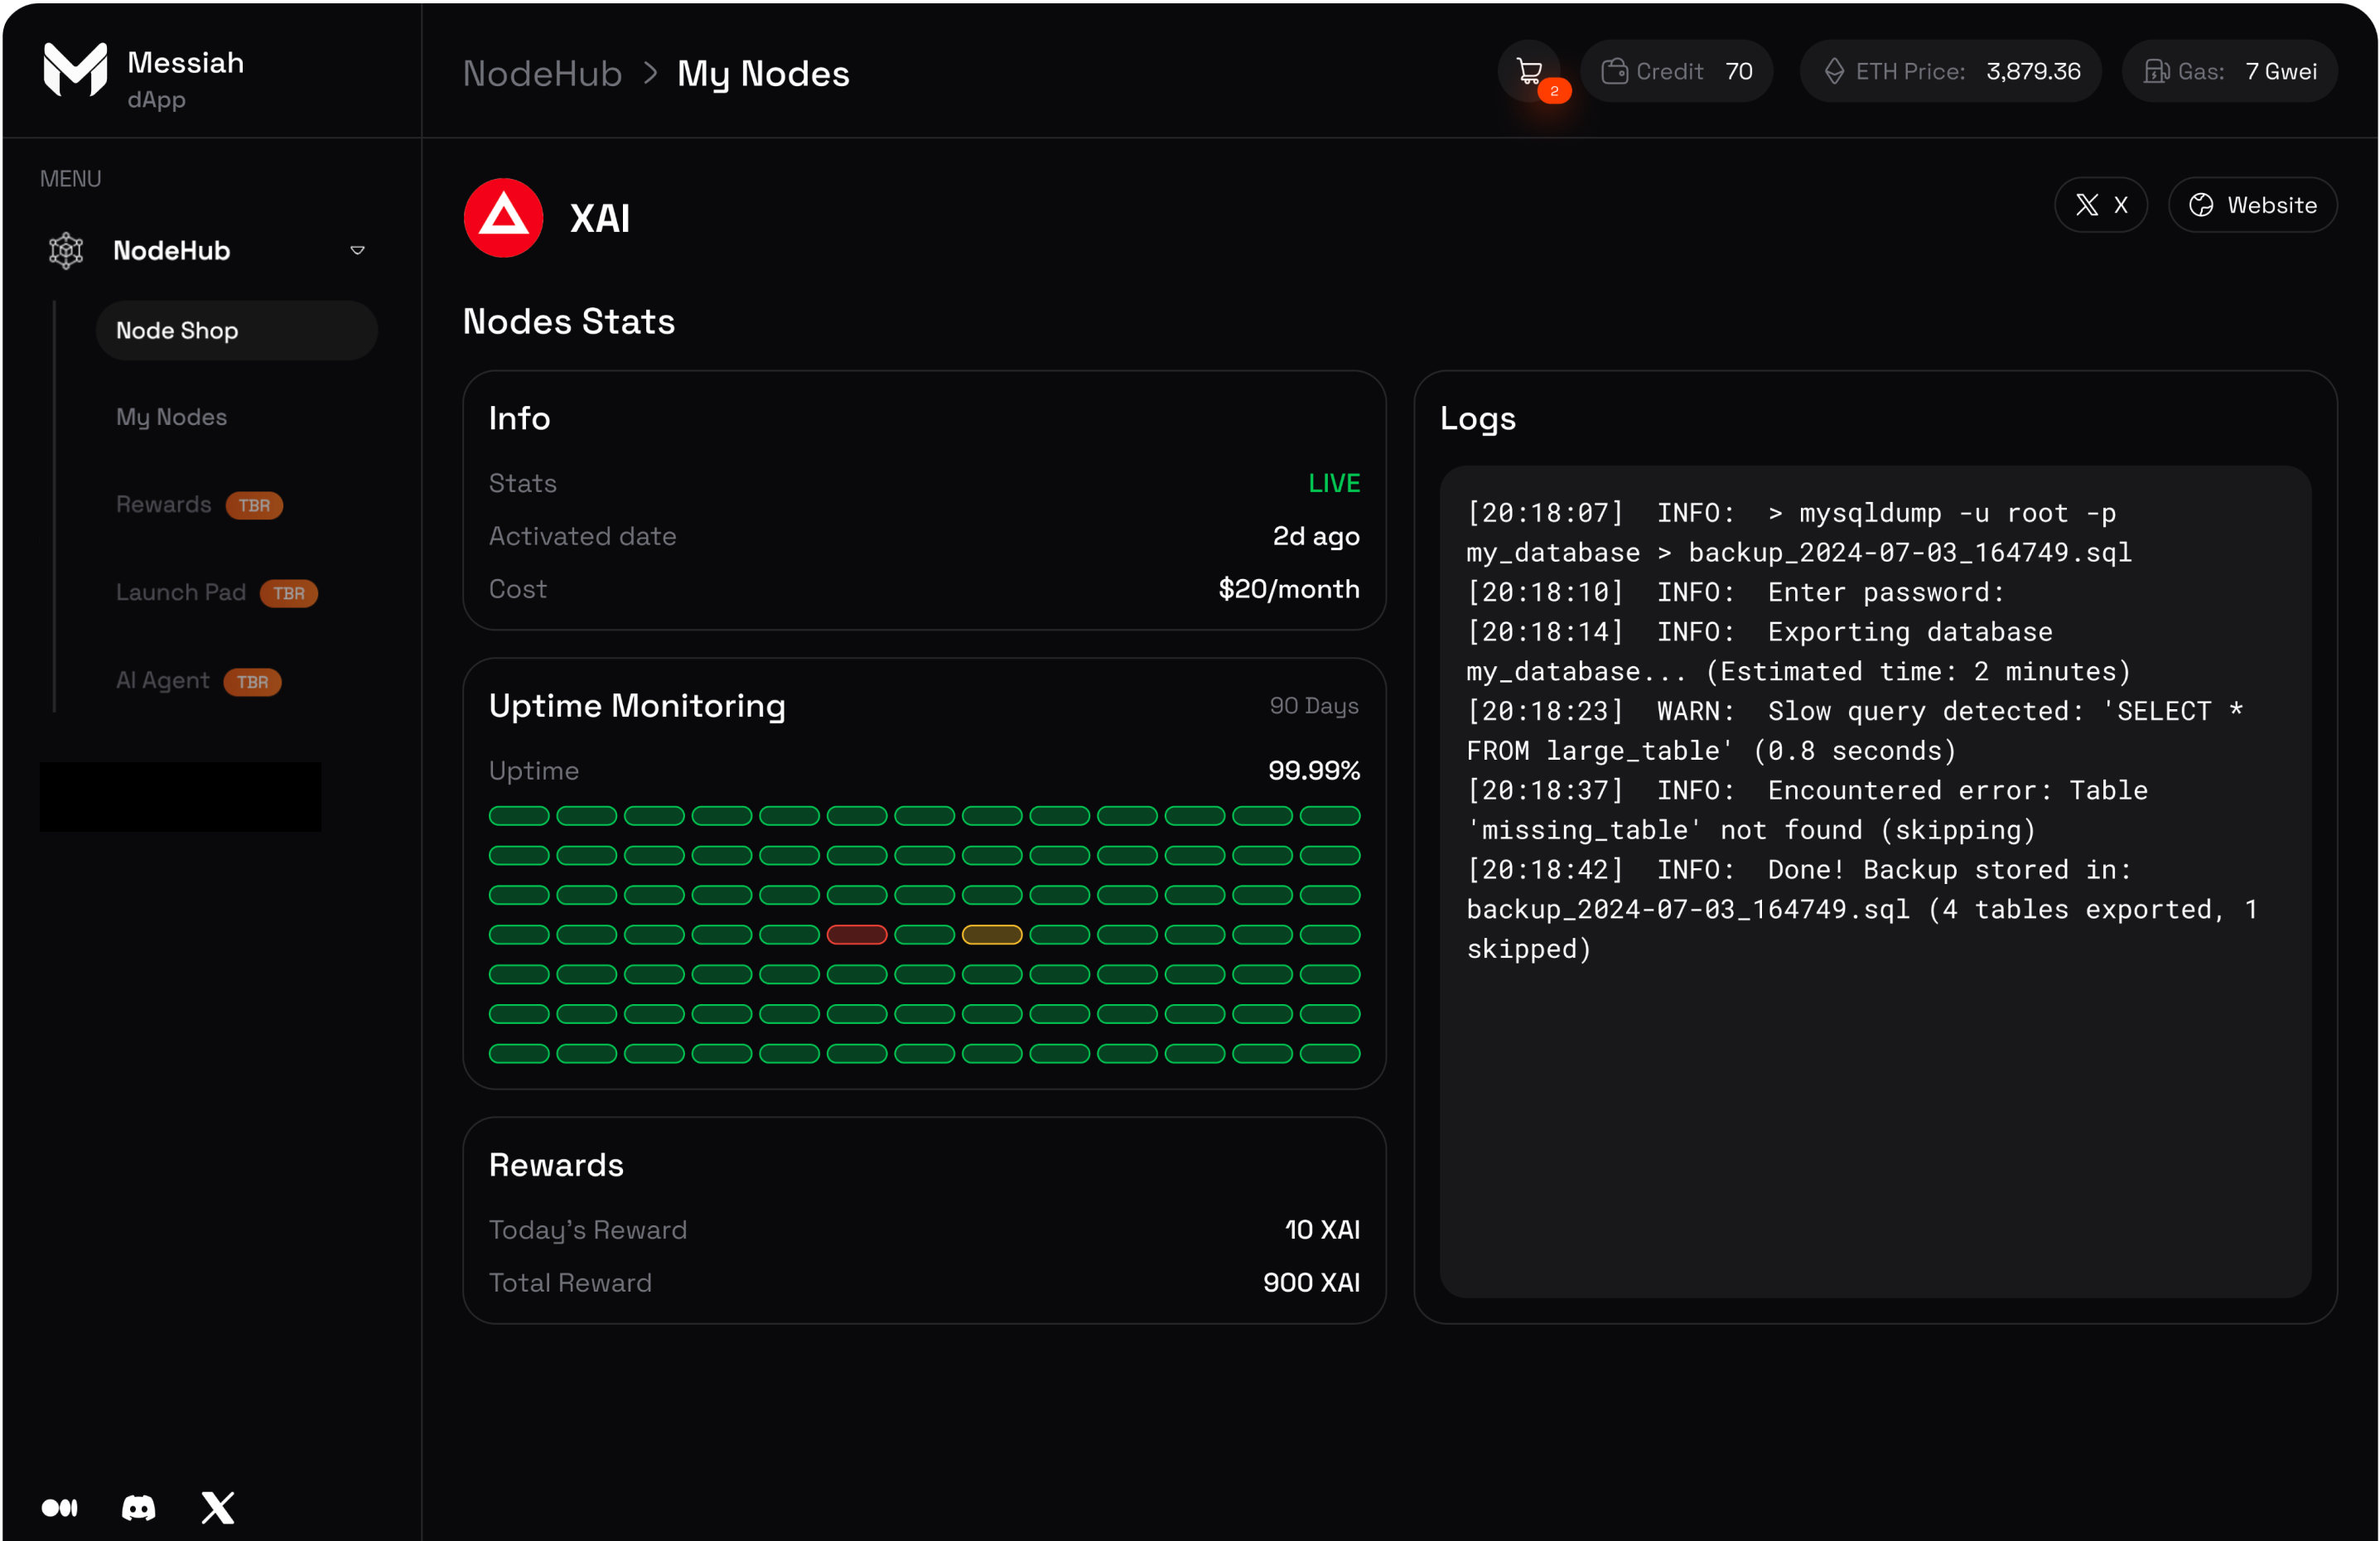This screenshot has height=1541, width=2380.
Task: Open the X icon in sidebar footer
Action: click(217, 1507)
